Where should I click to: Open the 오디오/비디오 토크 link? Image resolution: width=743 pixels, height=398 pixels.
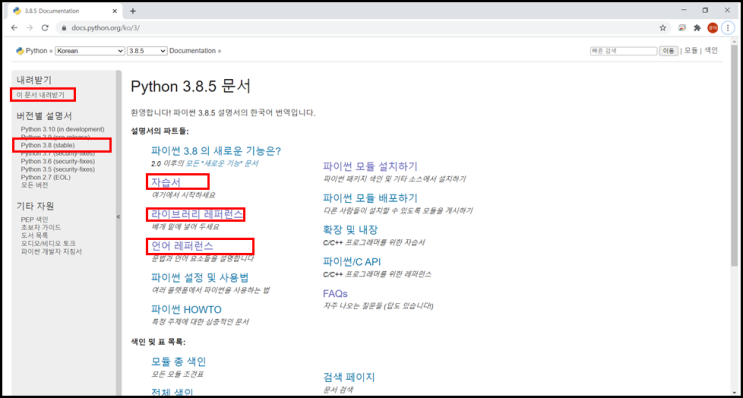pyautogui.click(x=48, y=244)
